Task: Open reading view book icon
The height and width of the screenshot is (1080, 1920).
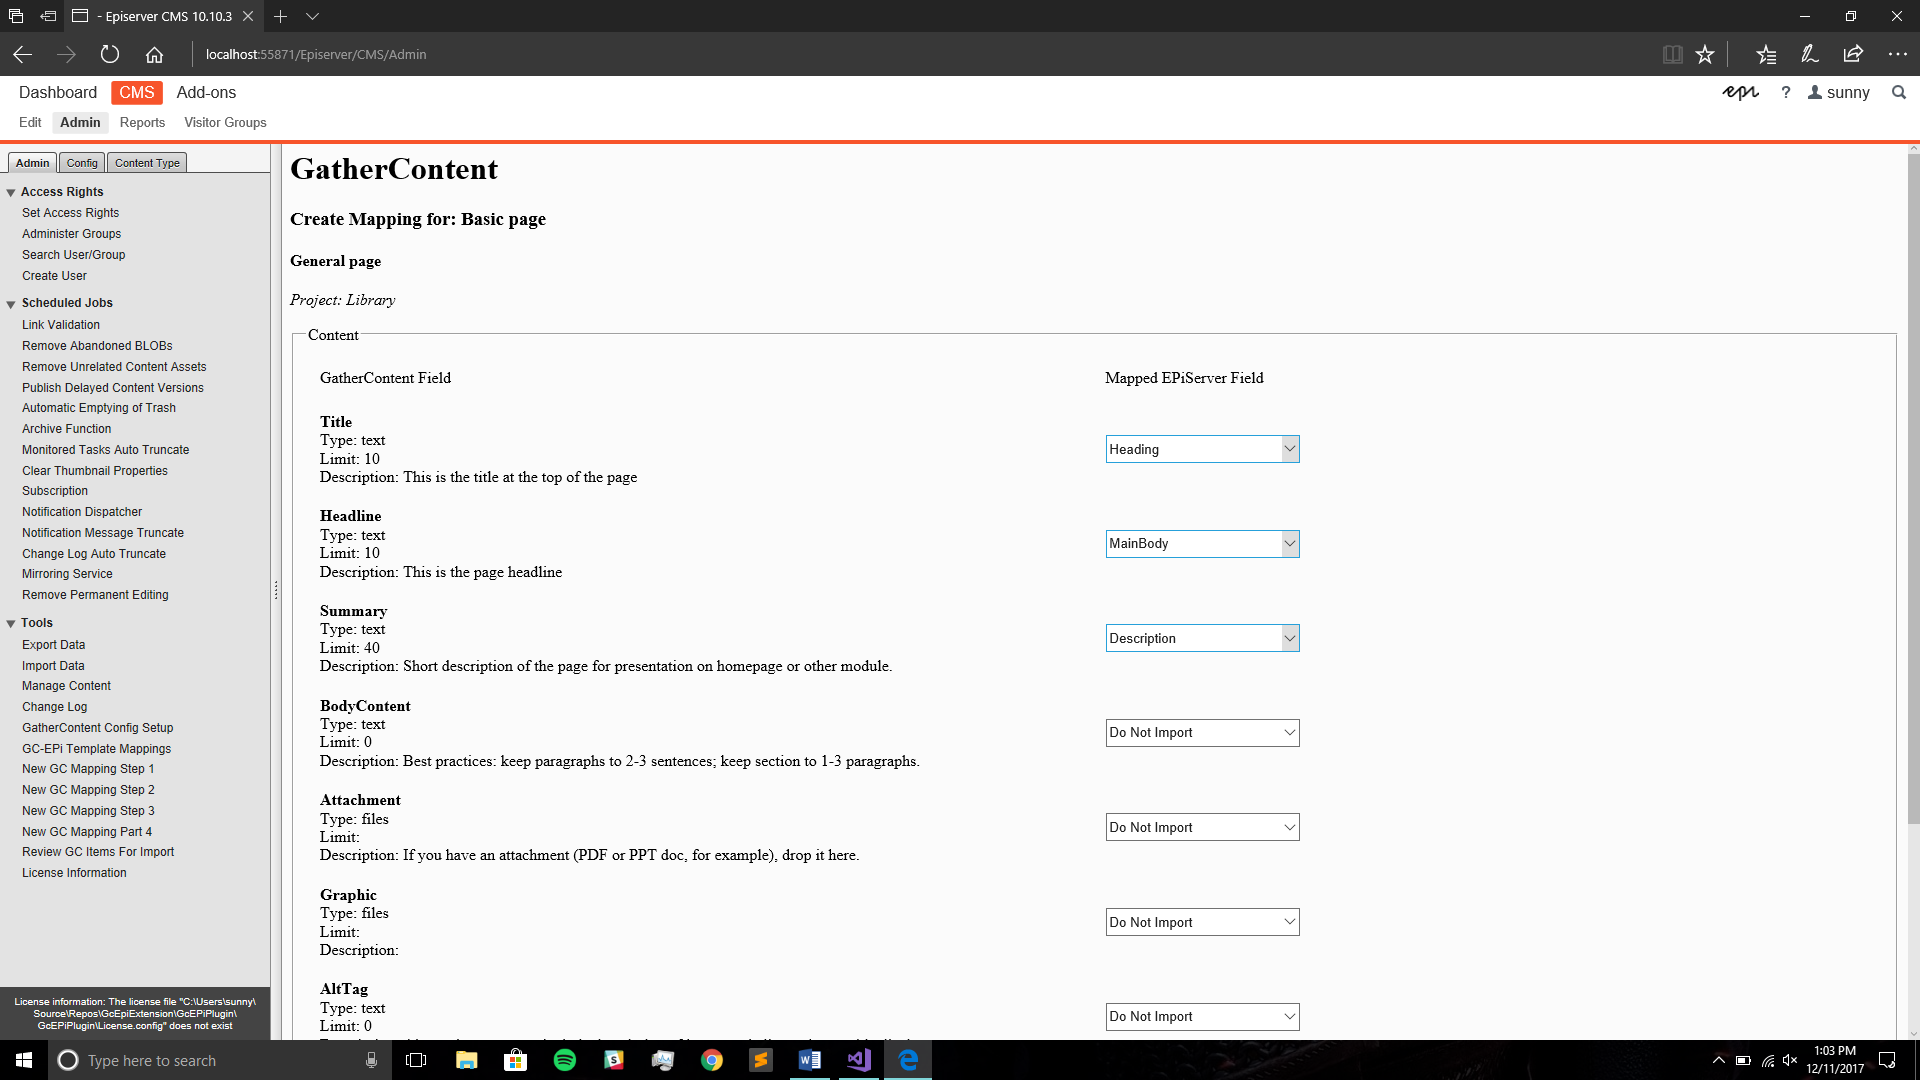Action: [1672, 54]
